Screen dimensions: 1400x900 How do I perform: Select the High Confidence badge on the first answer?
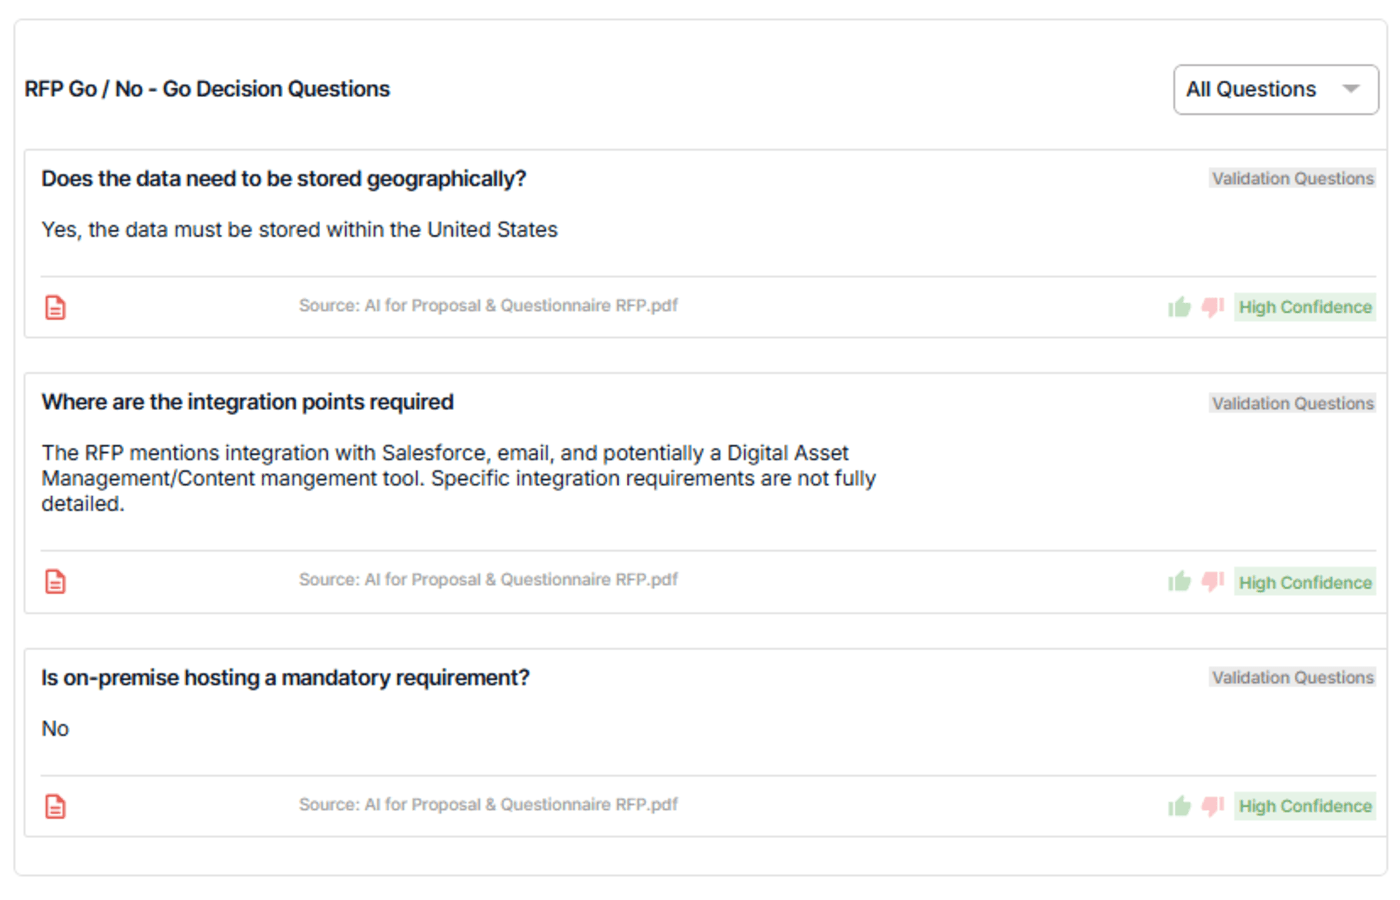(1305, 307)
